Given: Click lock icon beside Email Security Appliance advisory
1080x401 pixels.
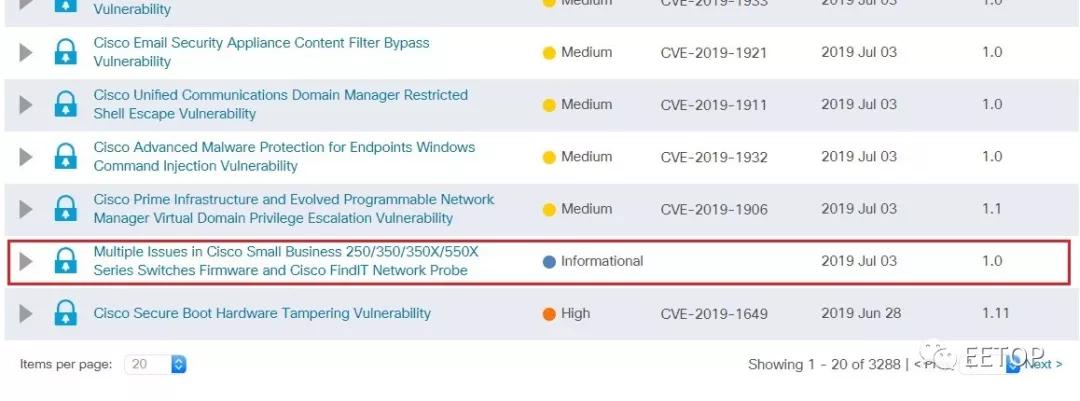Looking at the screenshot, I should 65,52.
